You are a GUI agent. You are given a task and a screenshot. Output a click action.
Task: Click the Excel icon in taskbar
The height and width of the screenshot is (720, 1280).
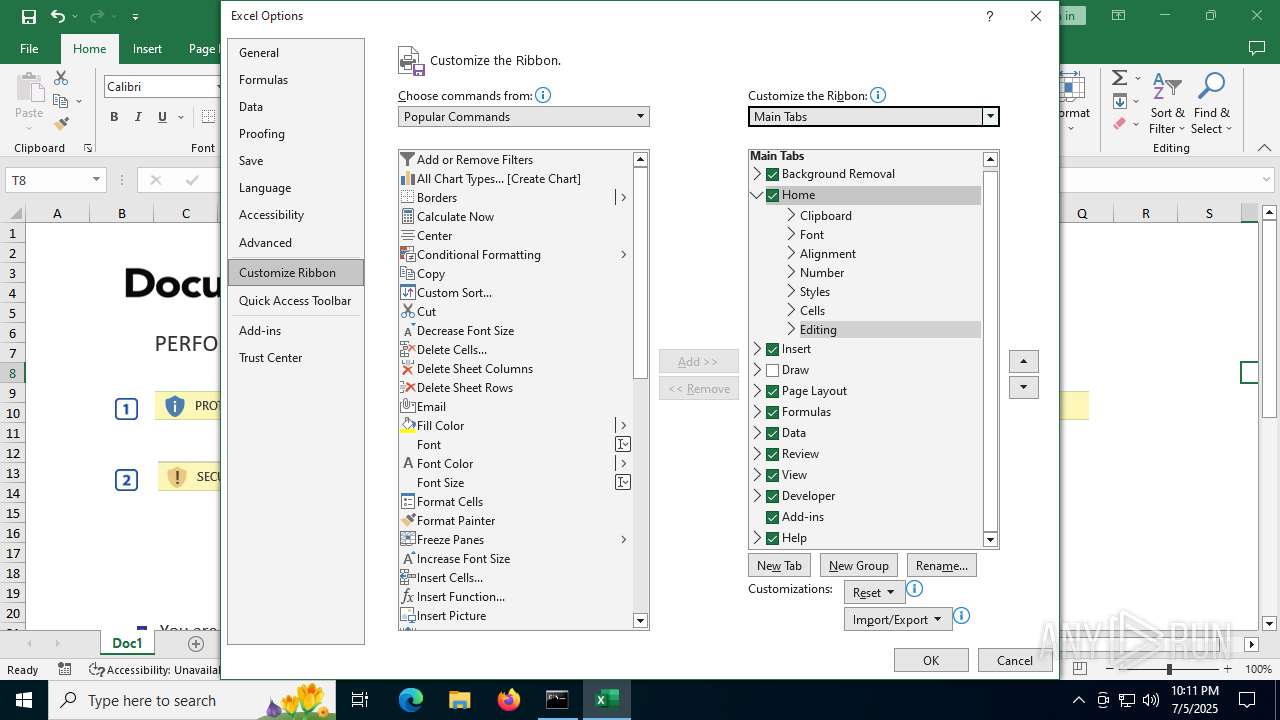[x=606, y=700]
